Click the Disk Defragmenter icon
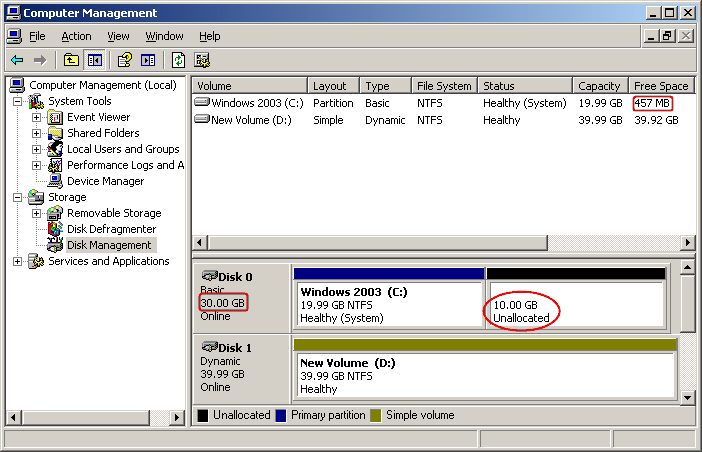The height and width of the screenshot is (452, 702). (x=55, y=229)
